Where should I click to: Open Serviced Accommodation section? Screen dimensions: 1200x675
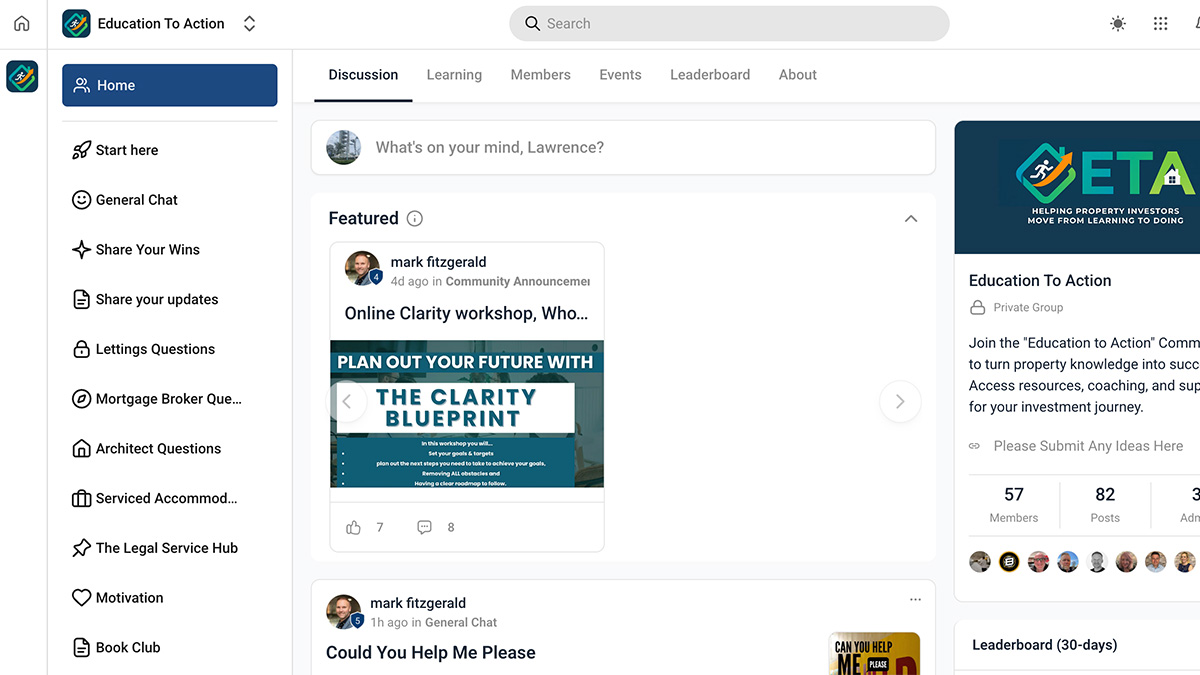(165, 498)
